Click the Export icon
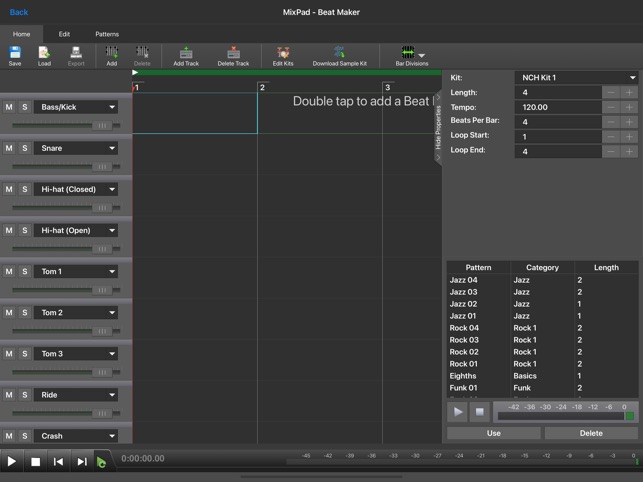 pyautogui.click(x=76, y=56)
